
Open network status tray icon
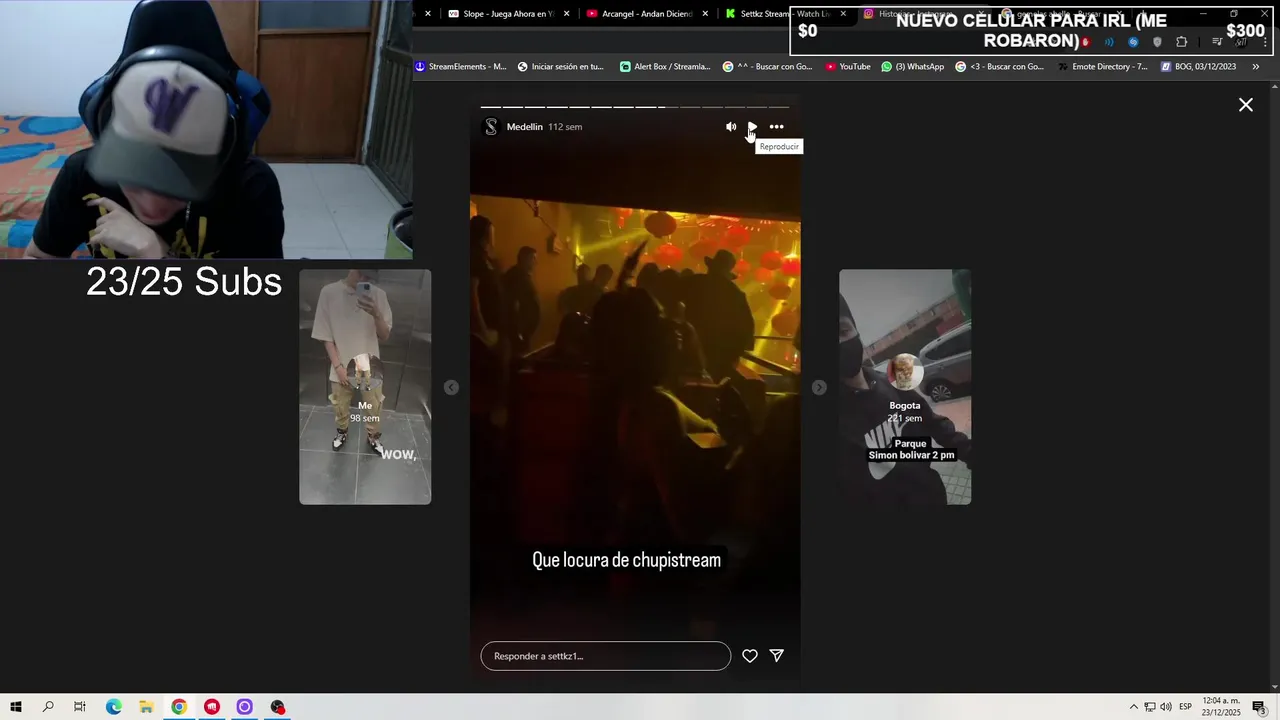(1150, 707)
